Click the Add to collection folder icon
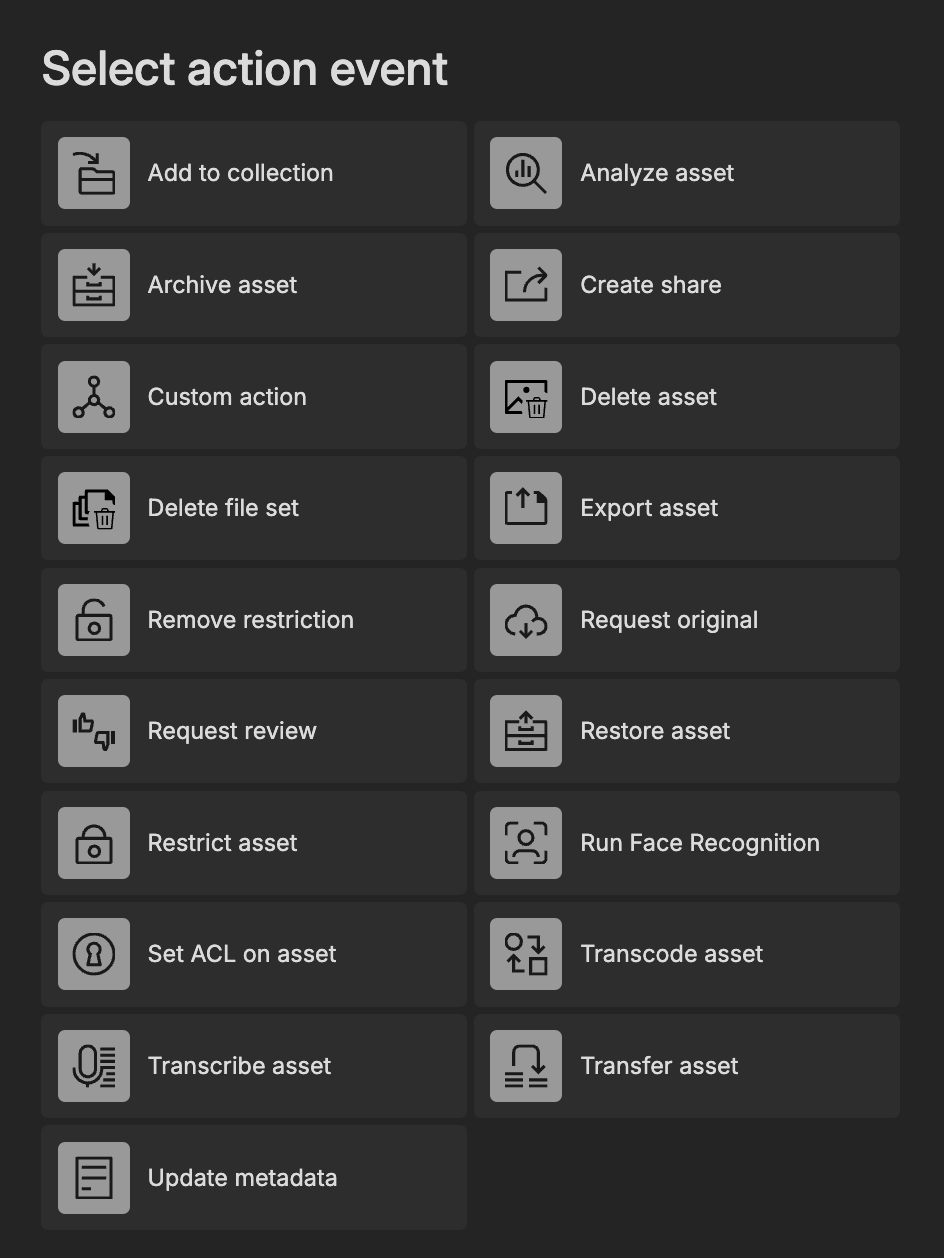This screenshot has width=944, height=1258. [94, 173]
